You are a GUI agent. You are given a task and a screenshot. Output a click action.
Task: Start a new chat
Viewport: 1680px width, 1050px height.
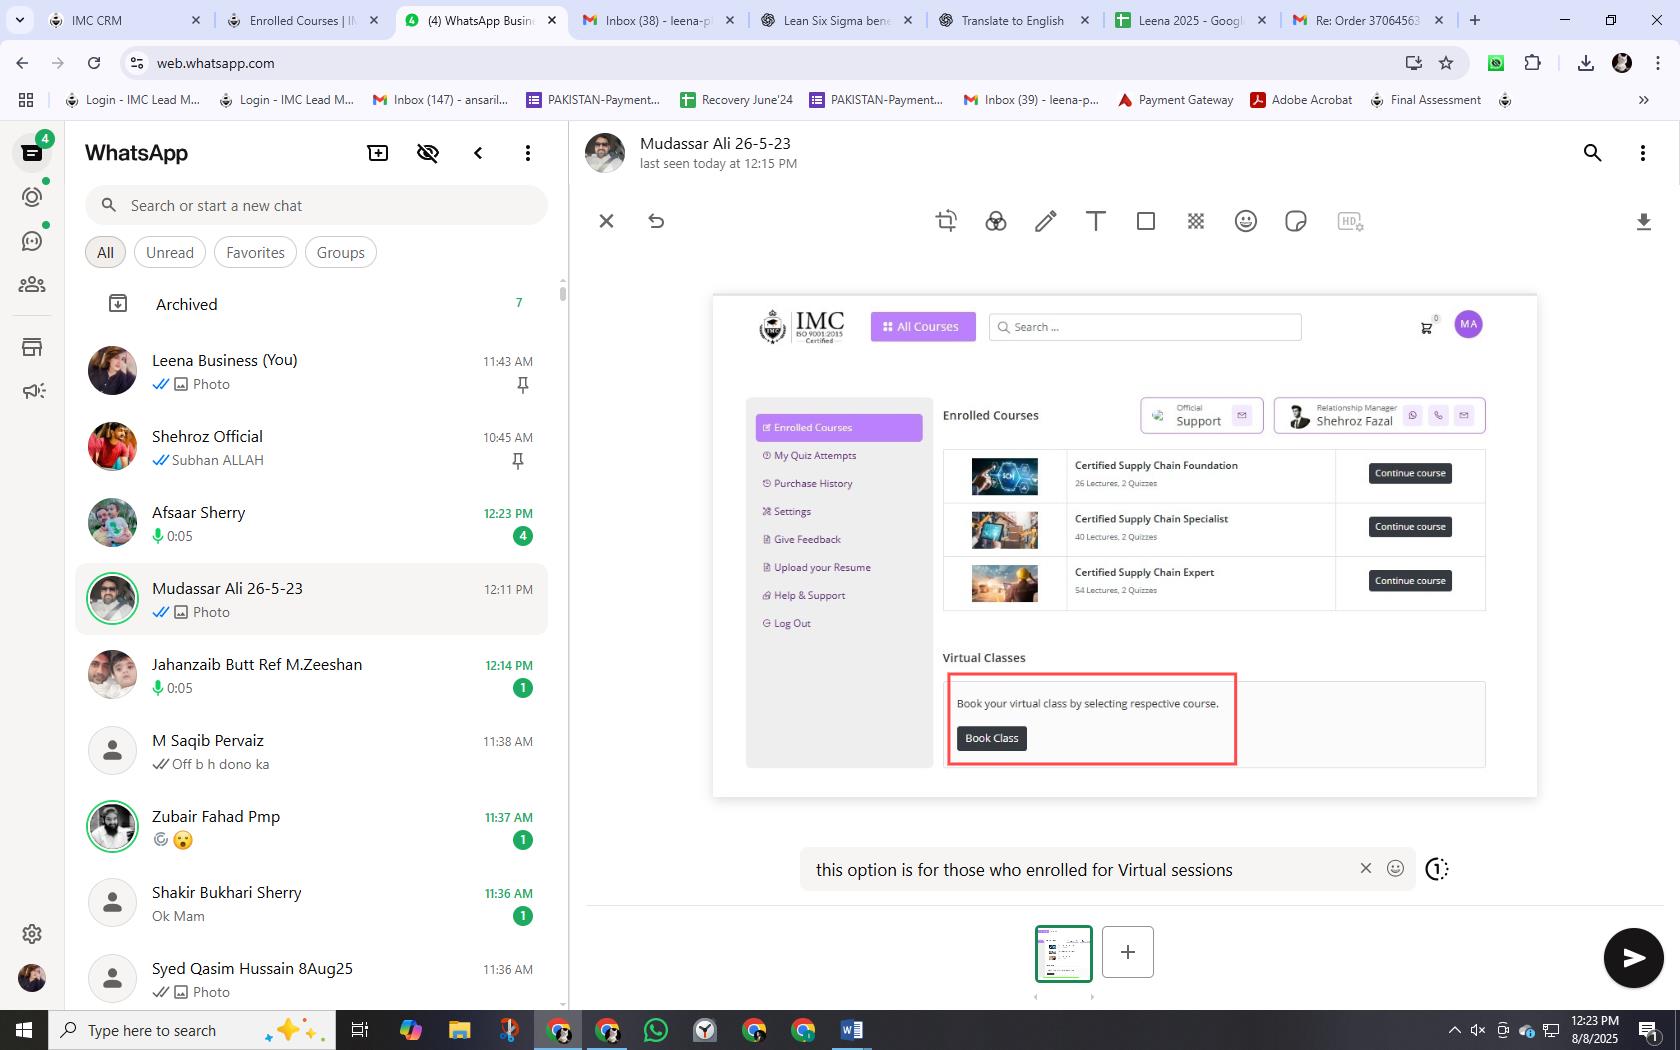(378, 153)
